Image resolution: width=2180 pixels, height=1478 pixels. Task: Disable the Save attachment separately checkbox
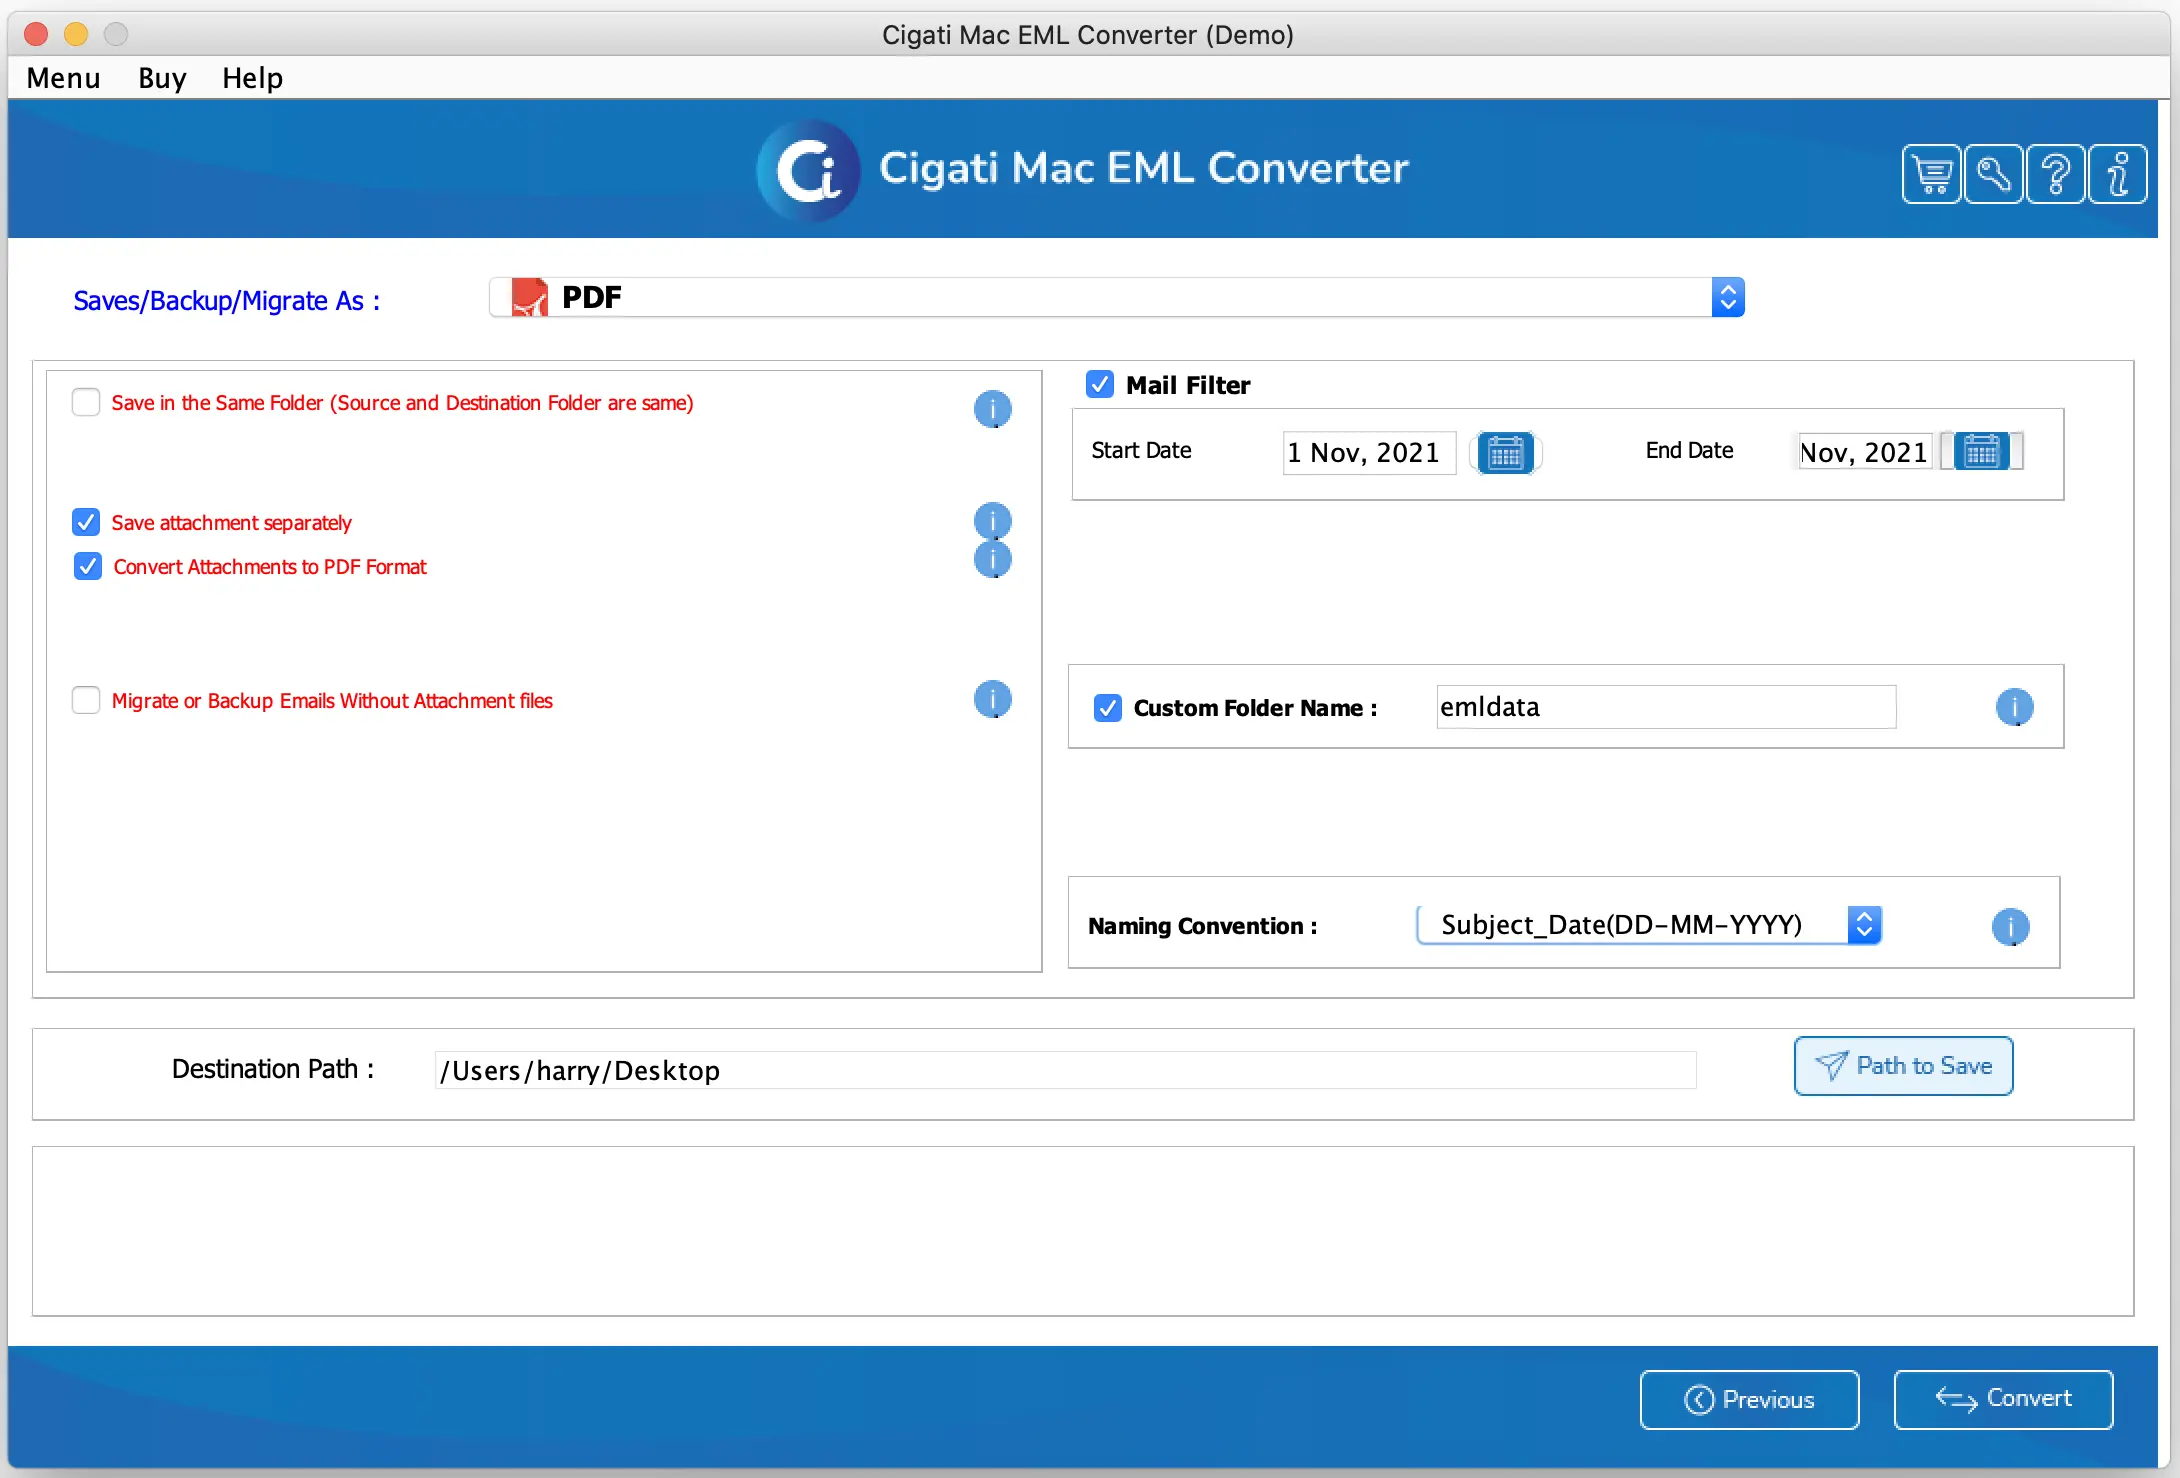[84, 523]
